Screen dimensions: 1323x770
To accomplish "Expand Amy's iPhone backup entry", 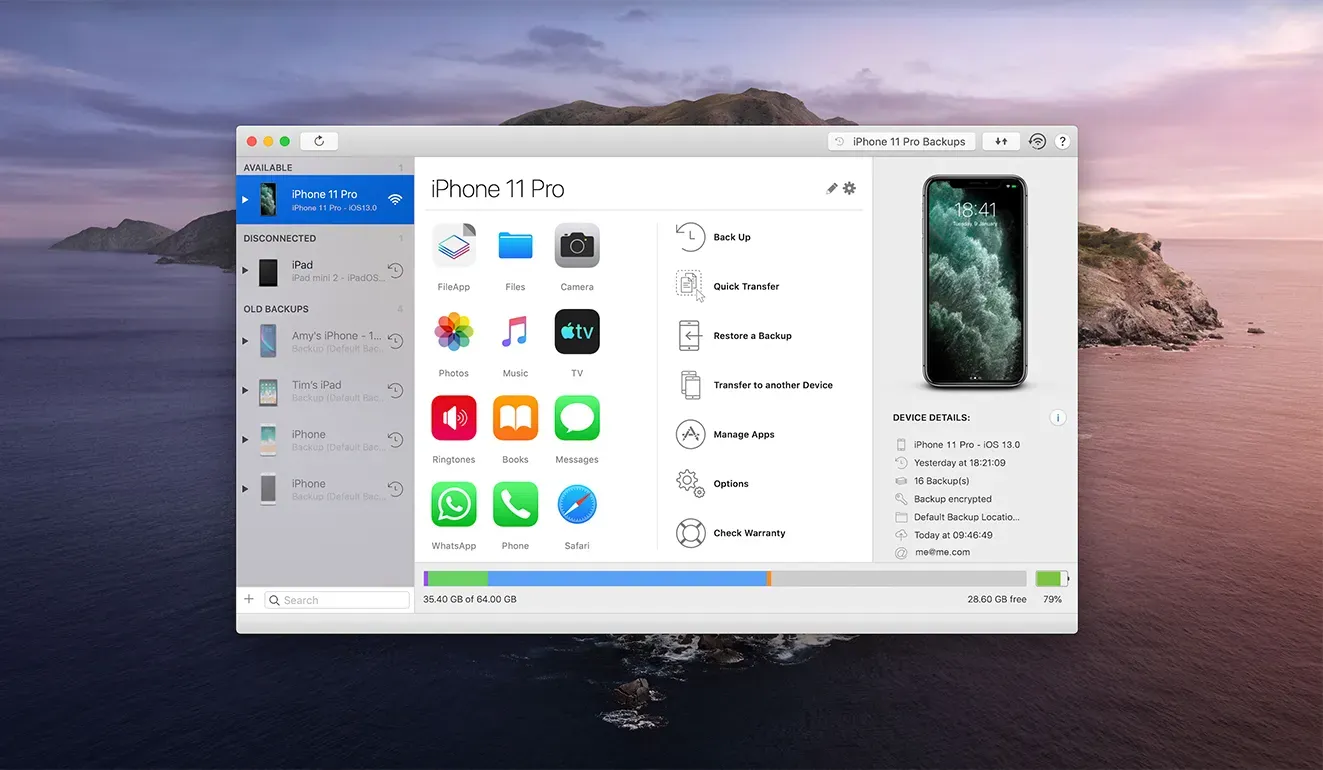I will pos(245,341).
